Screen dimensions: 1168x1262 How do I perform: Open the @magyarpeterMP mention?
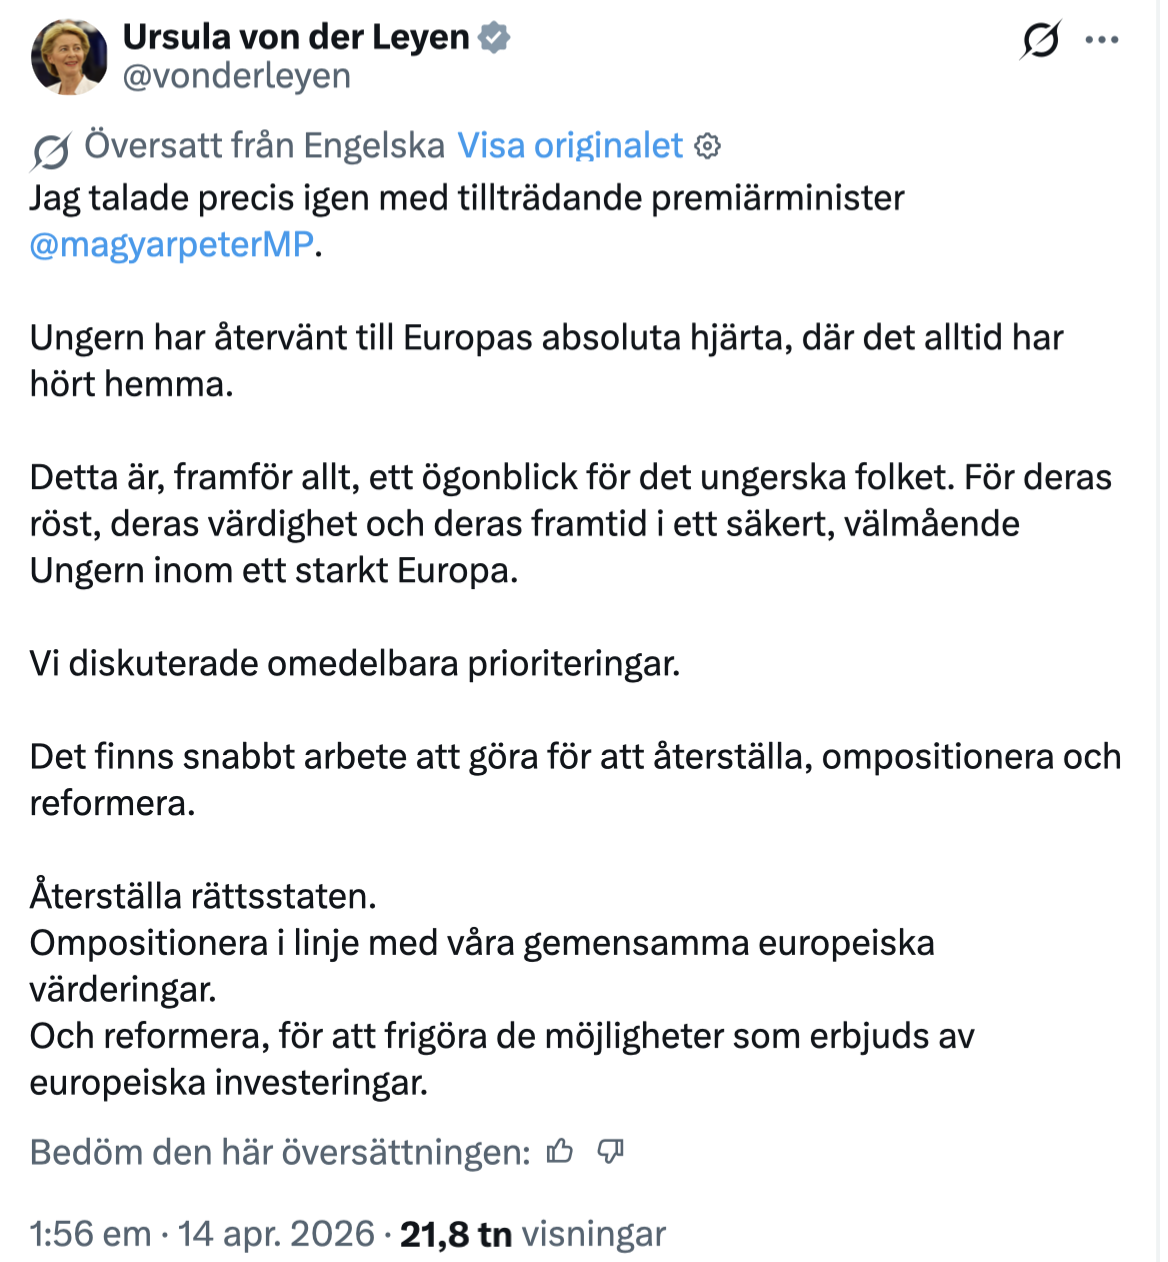tap(172, 244)
